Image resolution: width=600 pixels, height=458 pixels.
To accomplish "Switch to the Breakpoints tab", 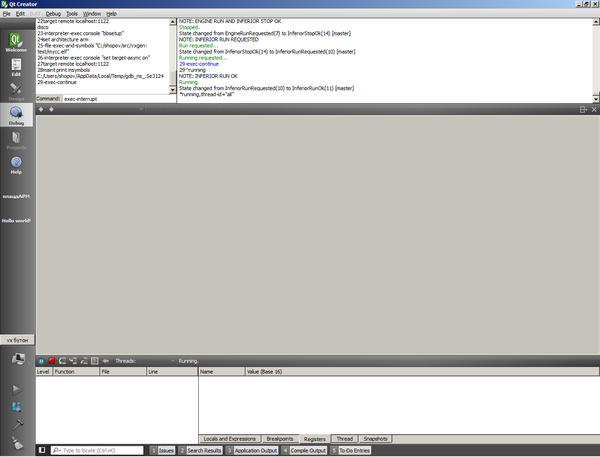I will coord(280,439).
